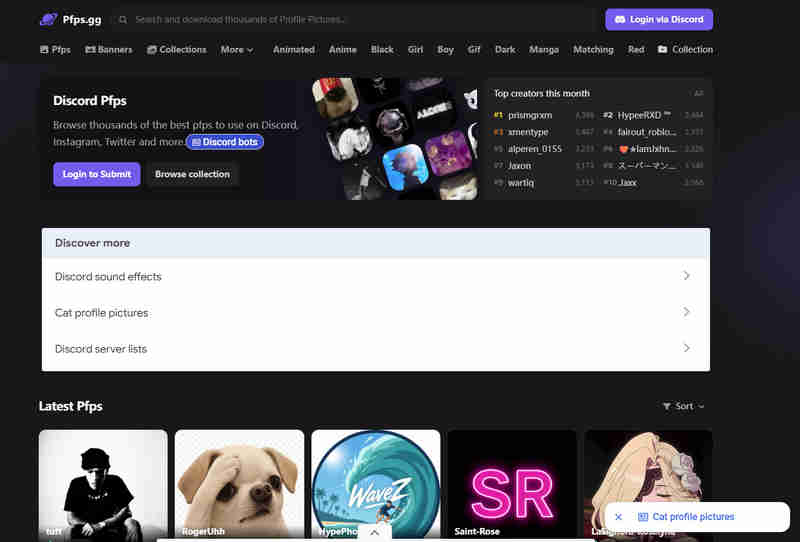Viewport: 800px width, 542px height.
Task: Open the purple pfp thumbnail in hero
Action: point(448,152)
